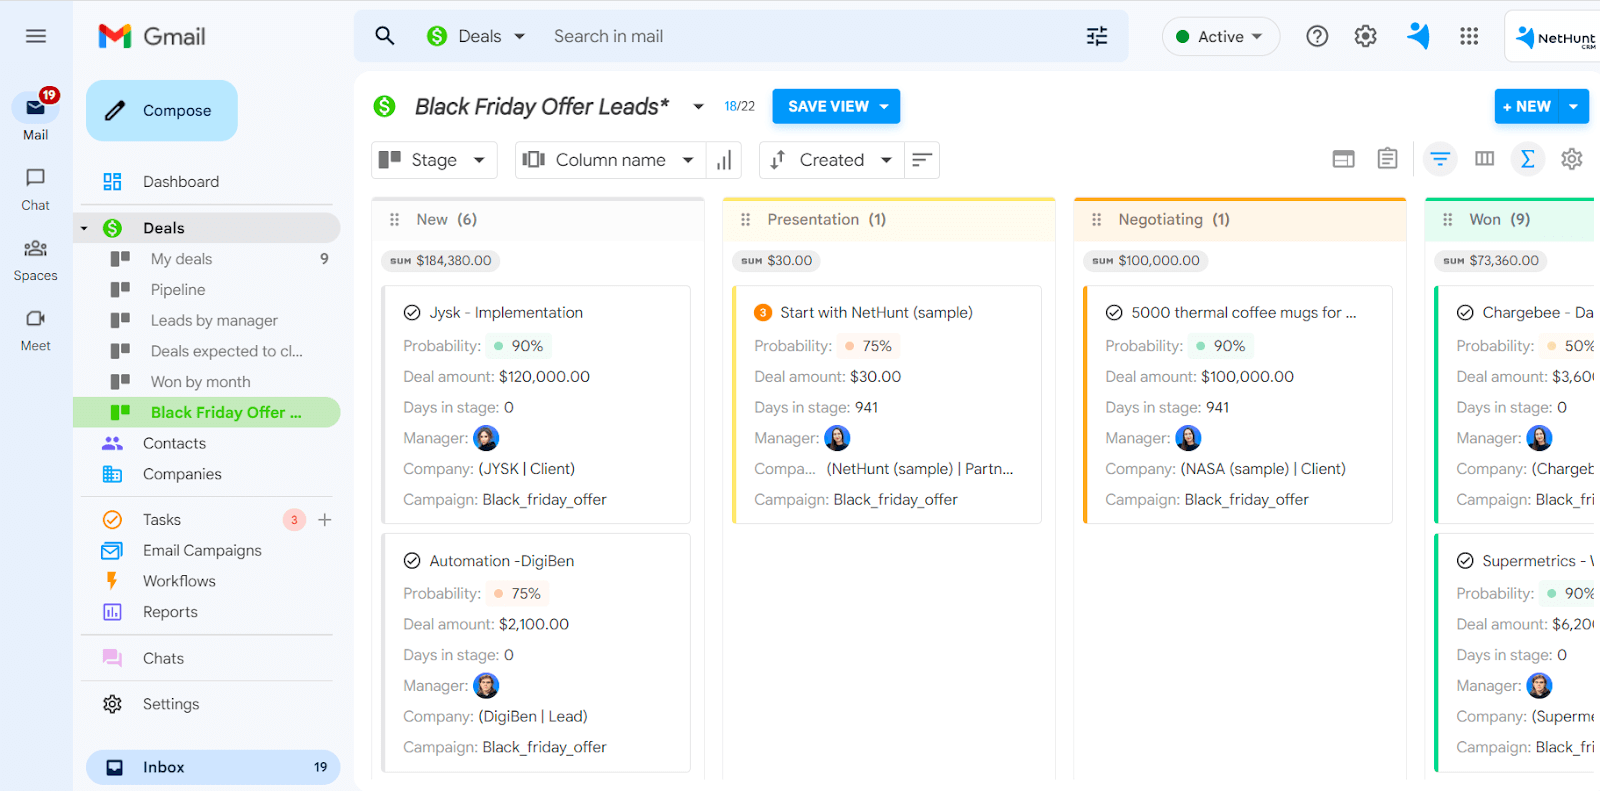The height and width of the screenshot is (791, 1600).
Task: Open search filter options sliders icon
Action: tap(1097, 36)
